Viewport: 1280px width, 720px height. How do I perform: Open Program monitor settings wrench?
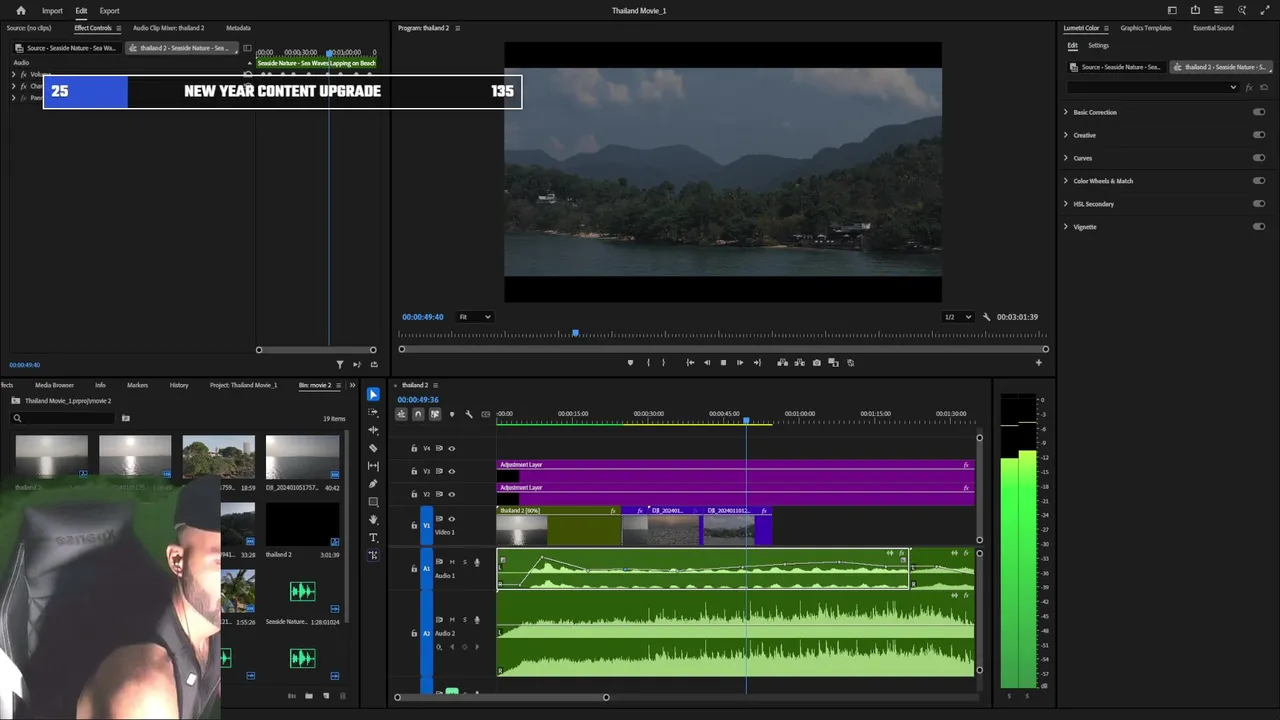tap(986, 317)
